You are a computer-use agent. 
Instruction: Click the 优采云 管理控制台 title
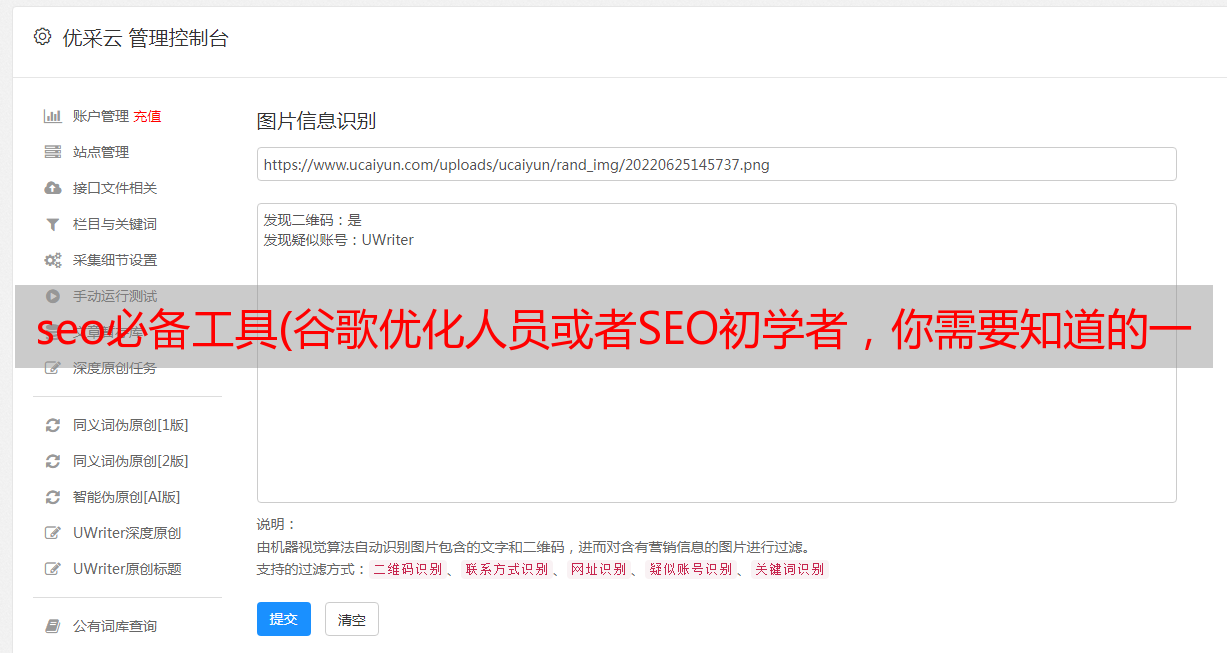pos(145,38)
